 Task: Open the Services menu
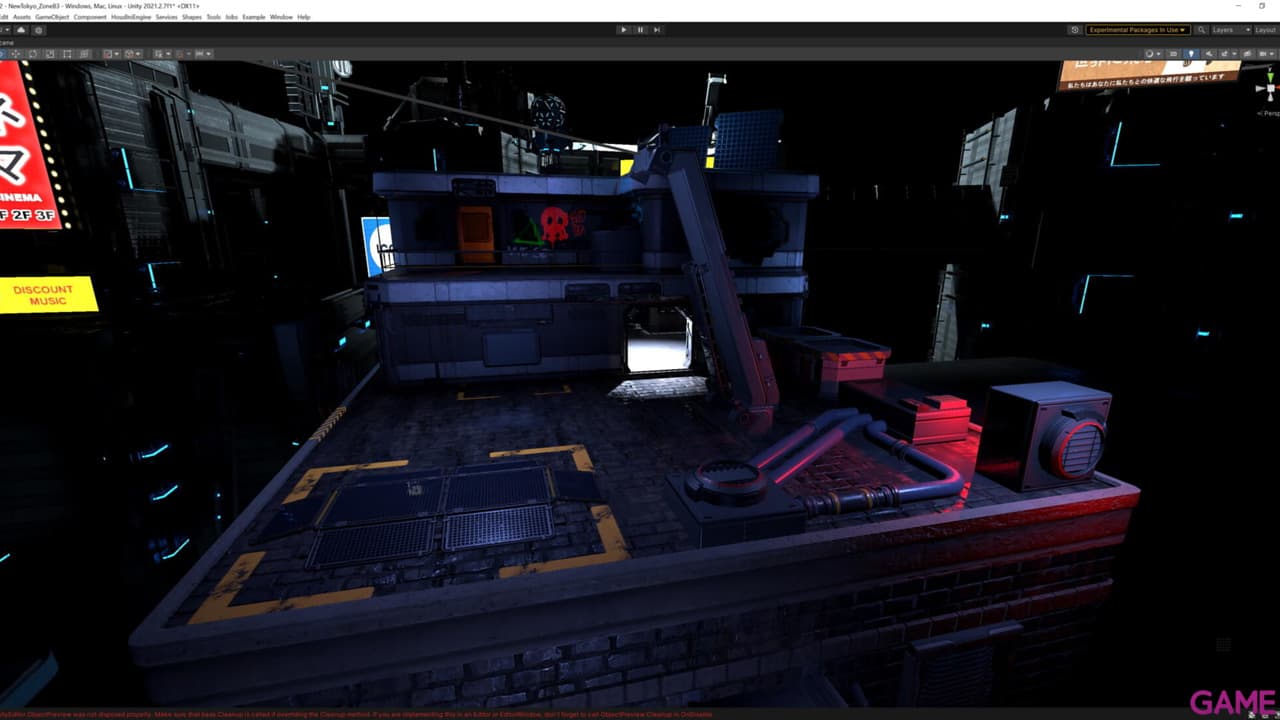click(166, 17)
